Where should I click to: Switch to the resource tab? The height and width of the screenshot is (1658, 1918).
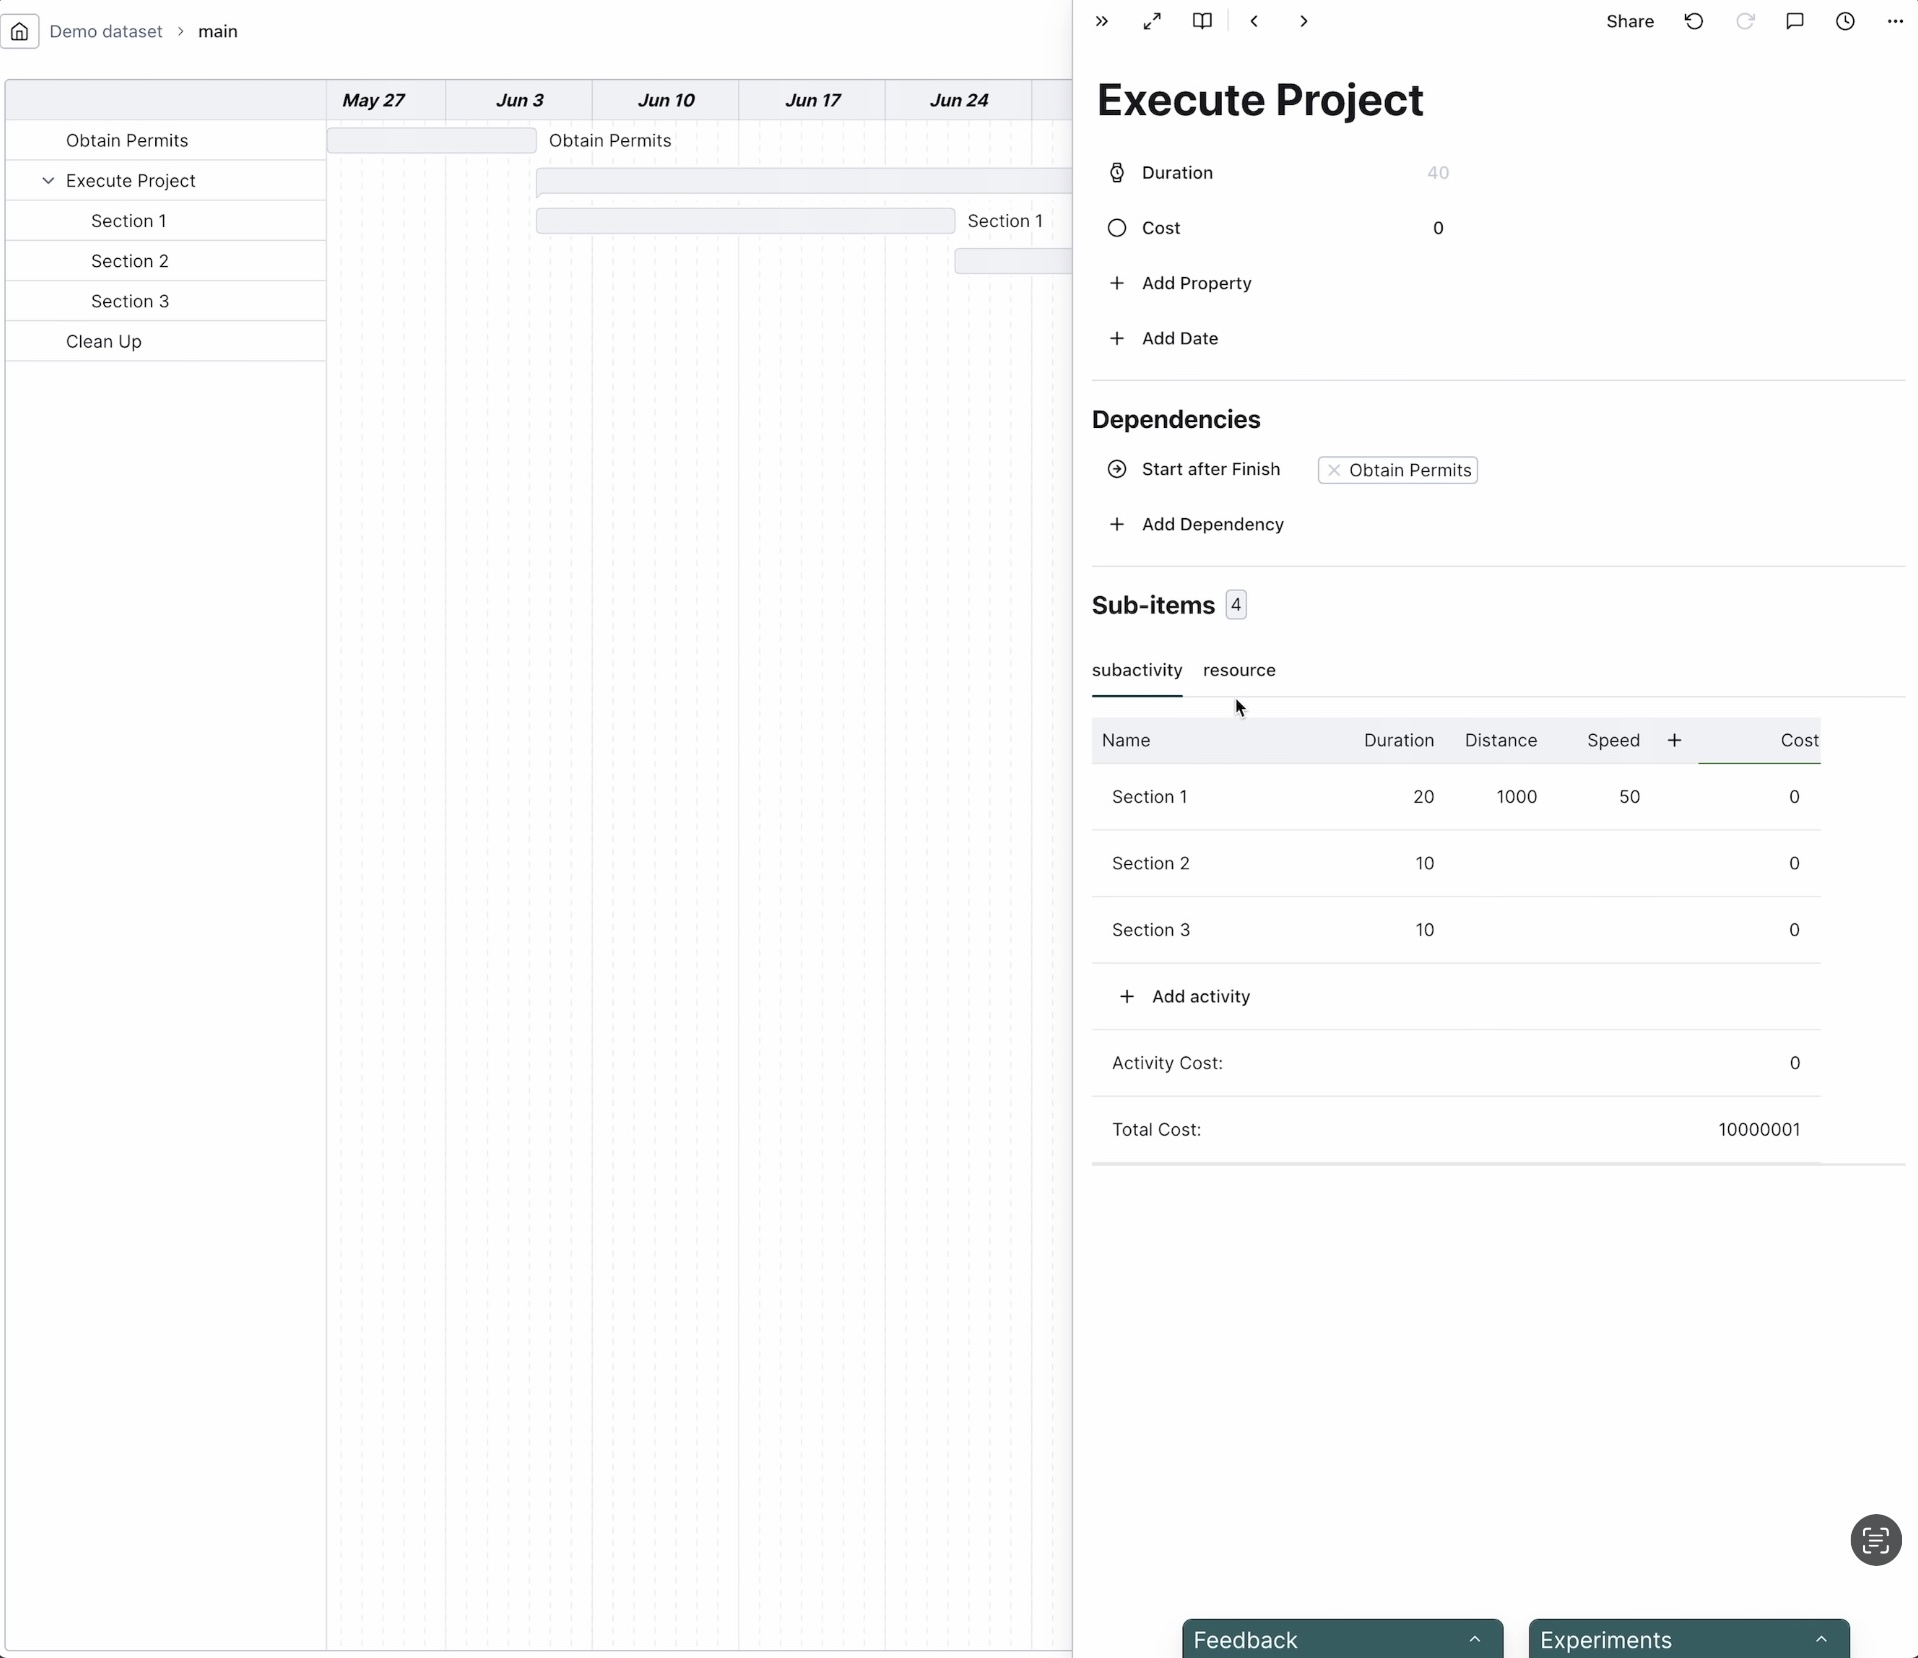pos(1239,670)
